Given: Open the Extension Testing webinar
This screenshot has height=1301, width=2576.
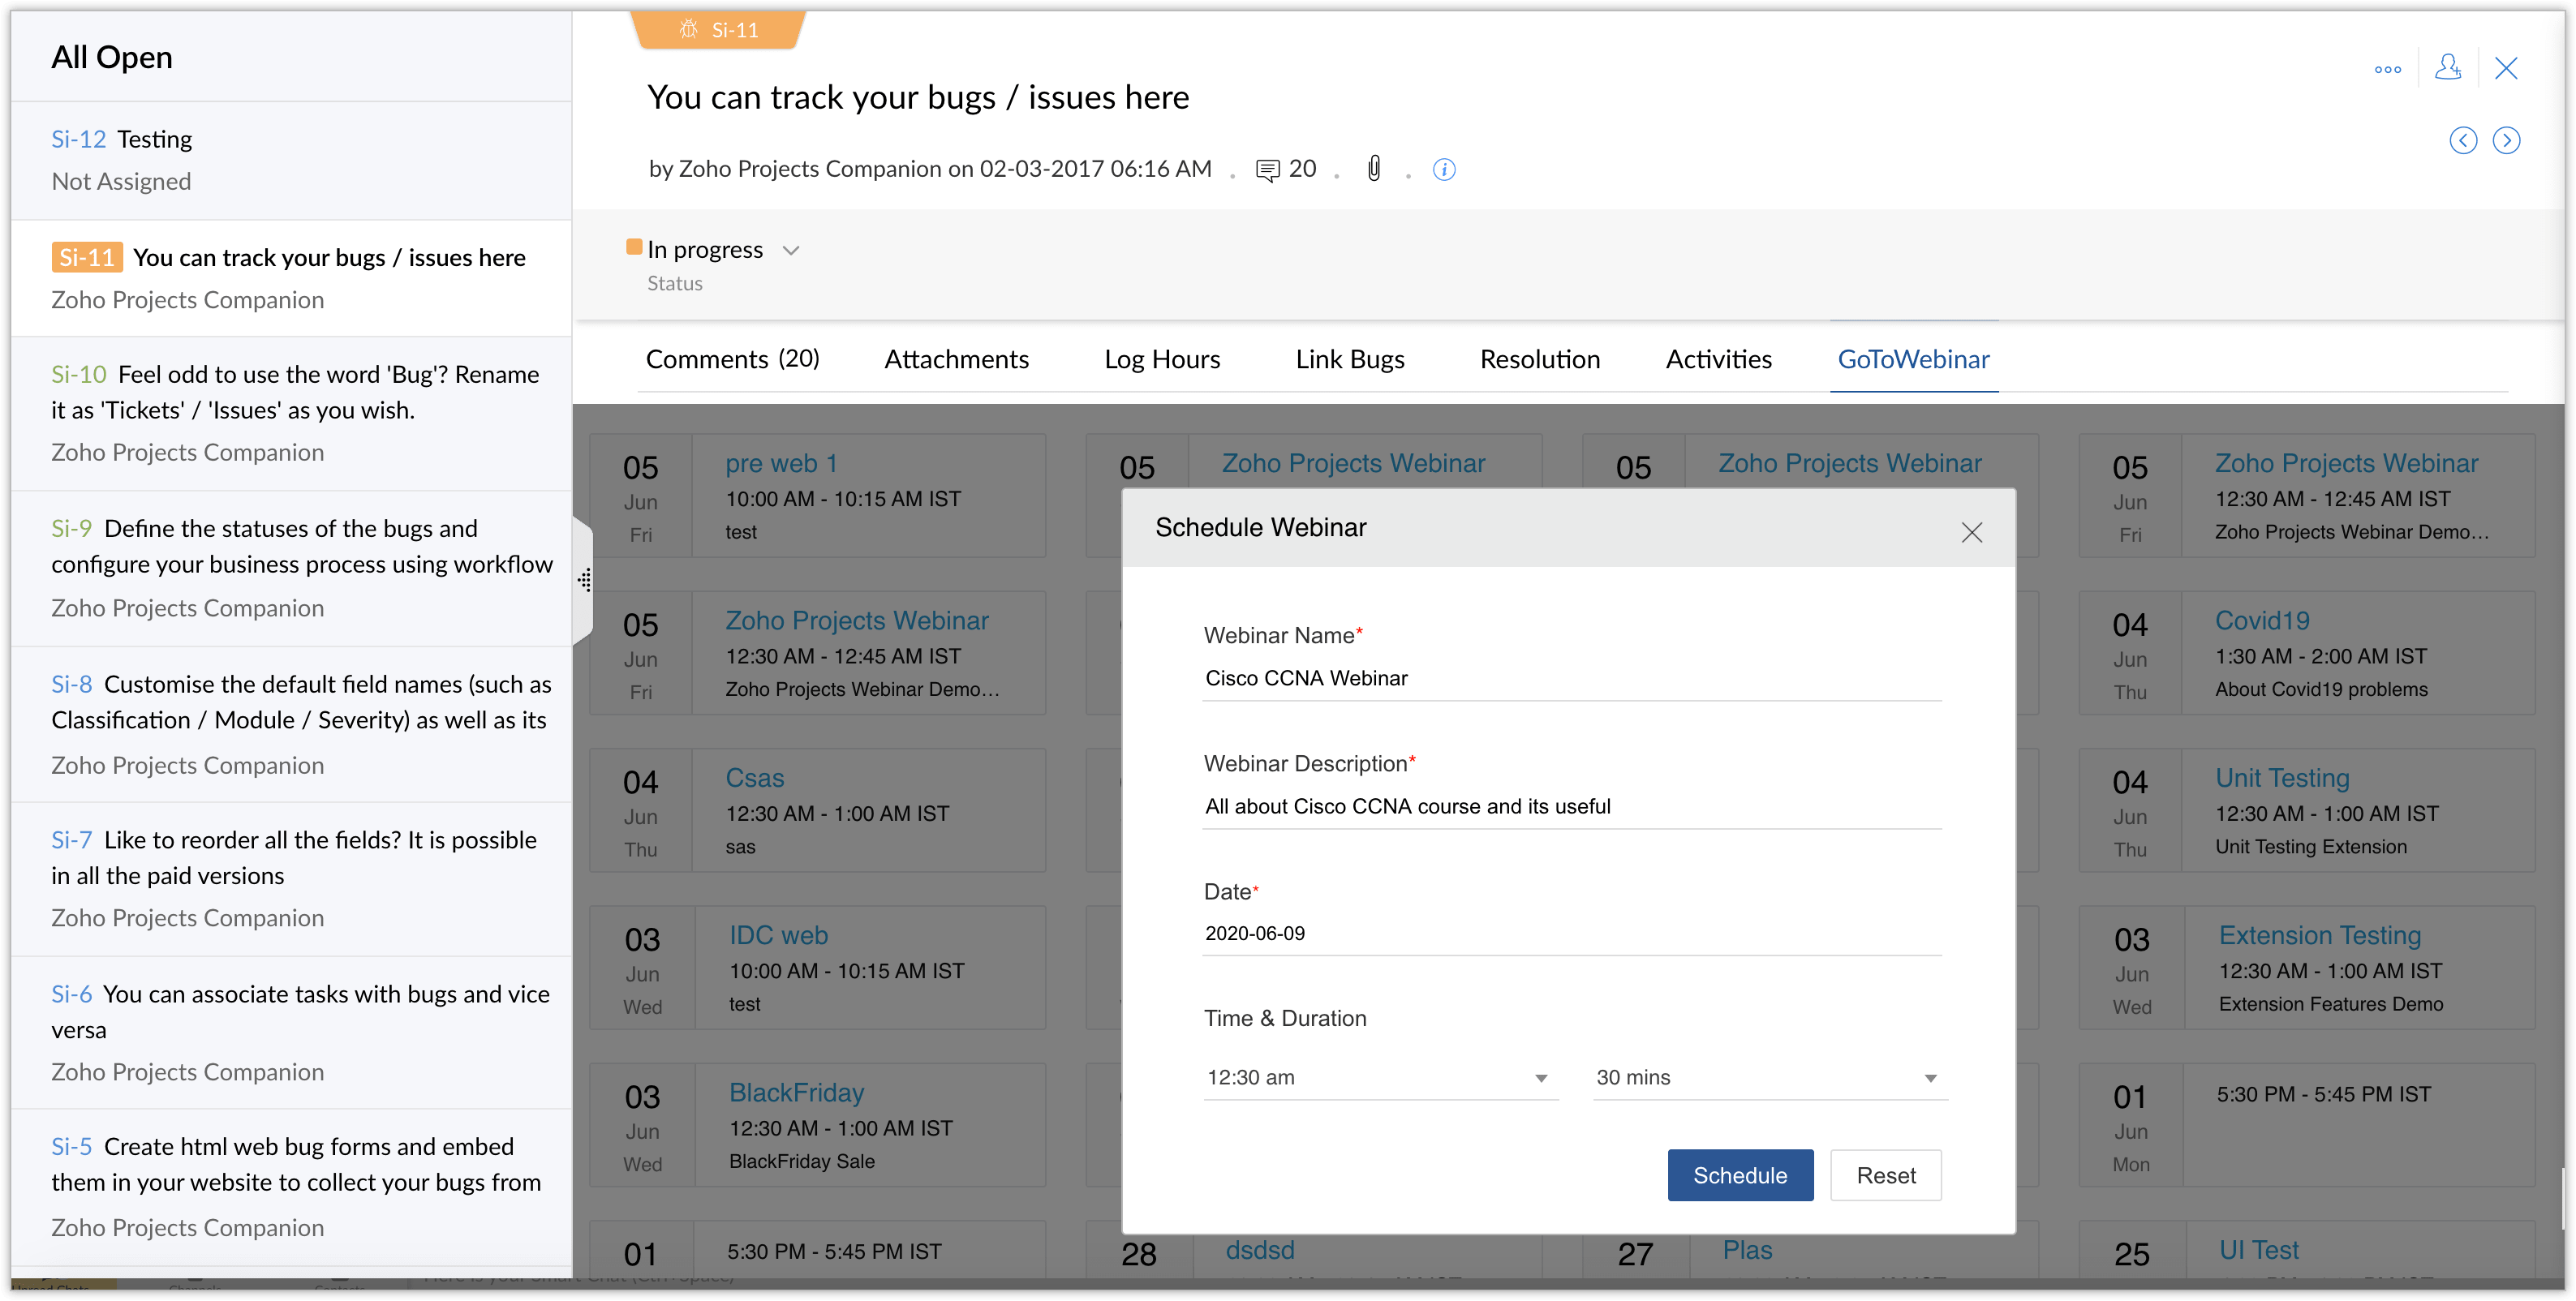Looking at the screenshot, I should tap(2319, 935).
